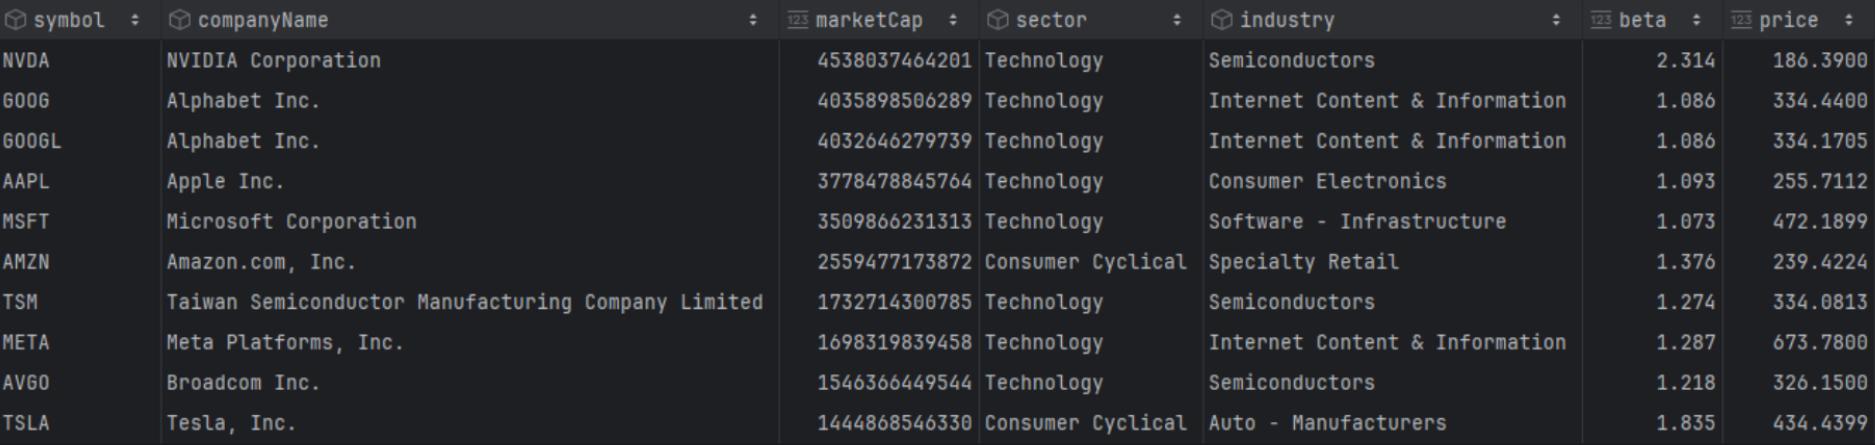1875x445 pixels.
Task: Select the beta value 2.314 cell
Action: click(1685, 61)
